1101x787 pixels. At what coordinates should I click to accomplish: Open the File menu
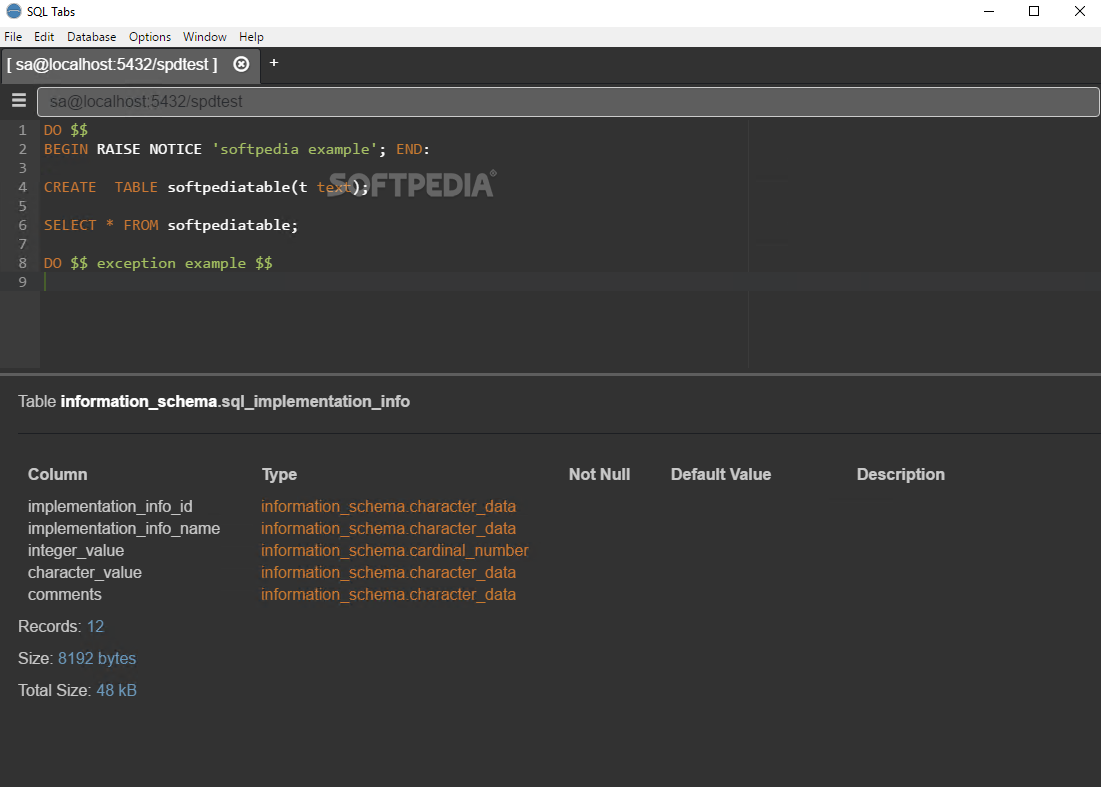(13, 37)
